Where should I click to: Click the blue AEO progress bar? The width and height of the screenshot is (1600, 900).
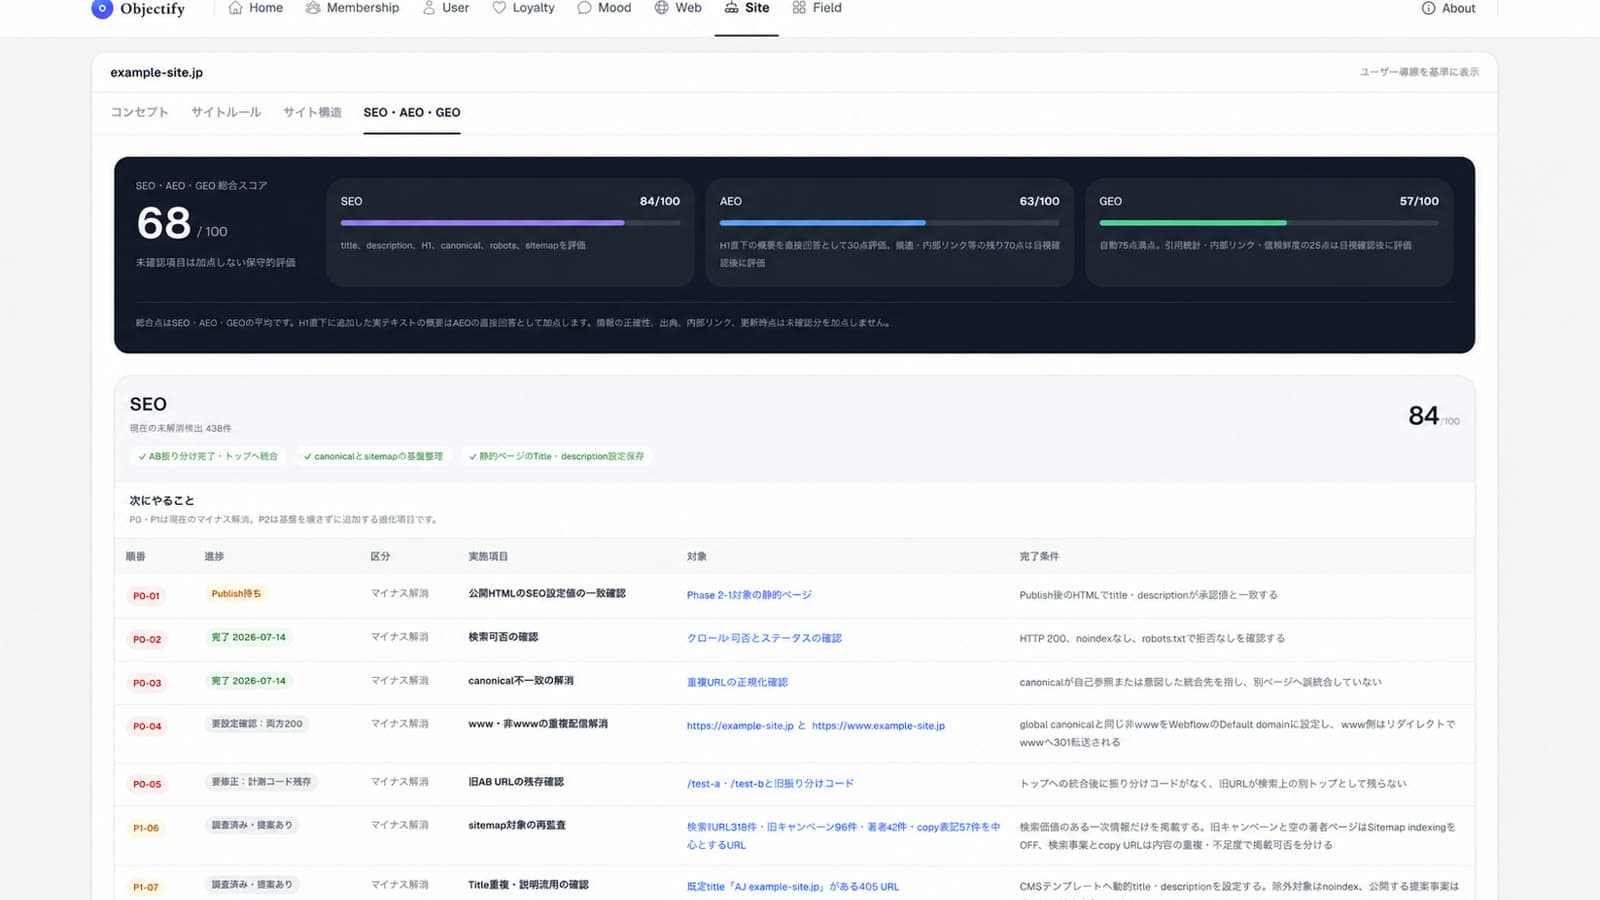822,223
